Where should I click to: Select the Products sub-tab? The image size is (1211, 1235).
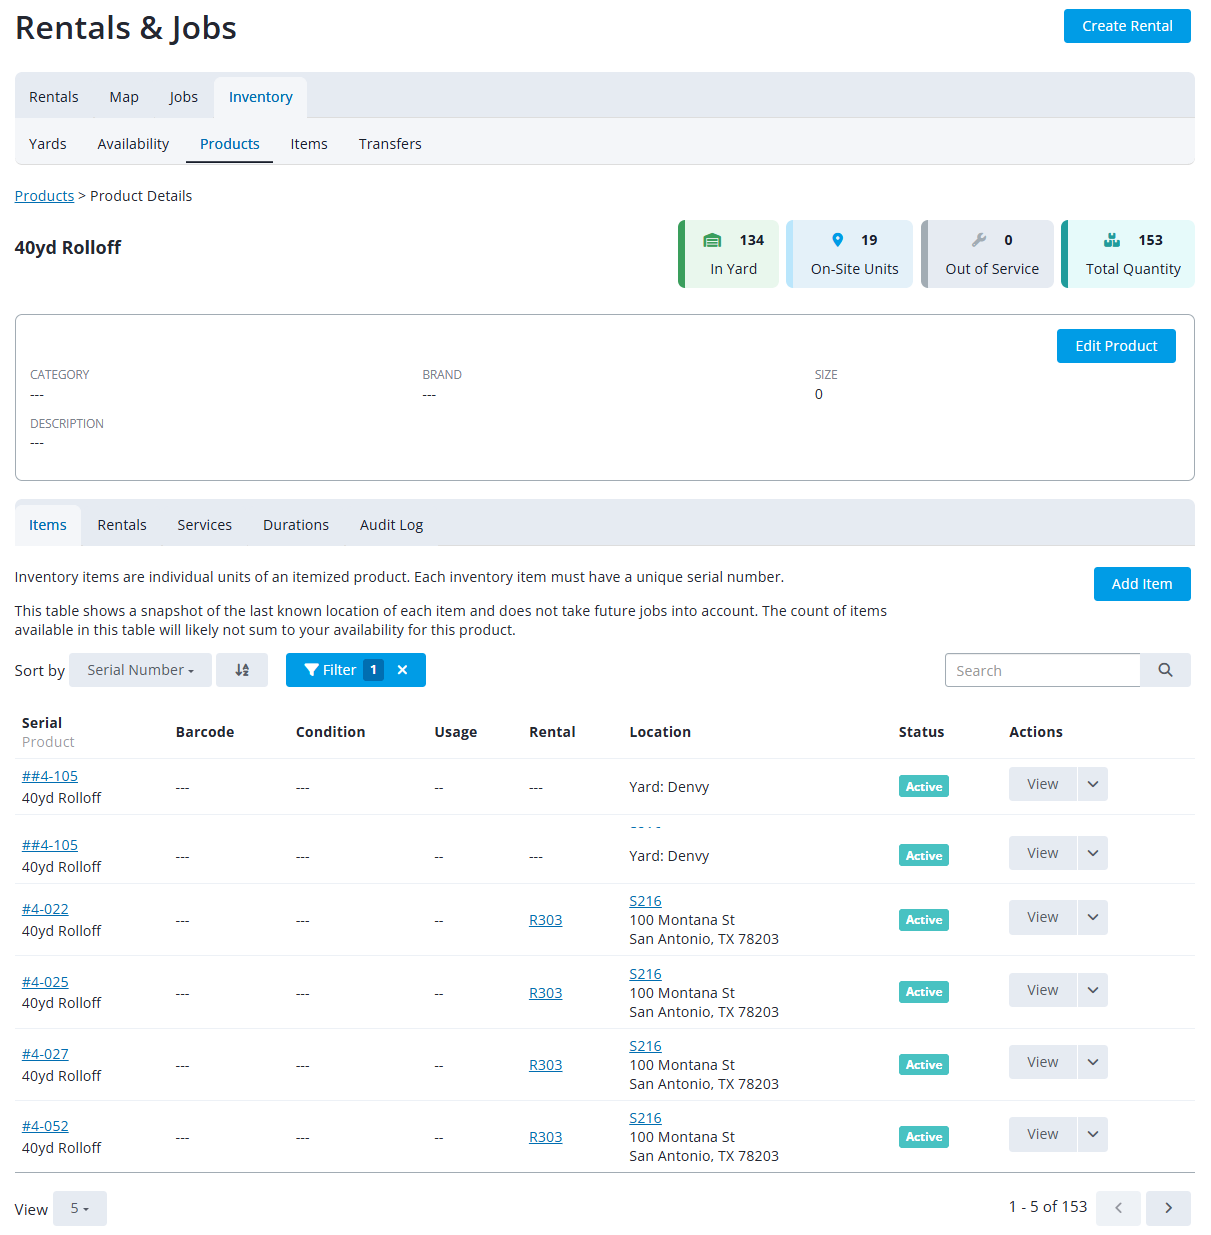pyautogui.click(x=229, y=144)
